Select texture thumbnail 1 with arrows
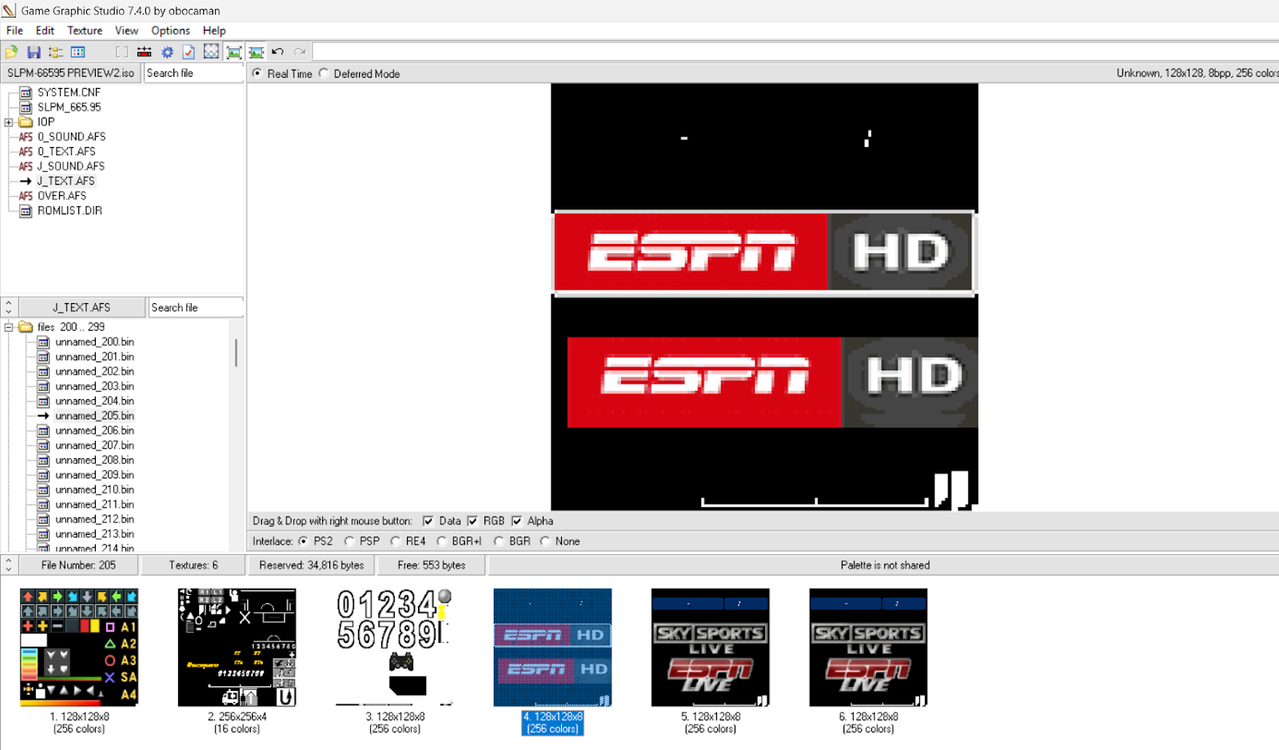The image size is (1279, 750). tap(79, 647)
